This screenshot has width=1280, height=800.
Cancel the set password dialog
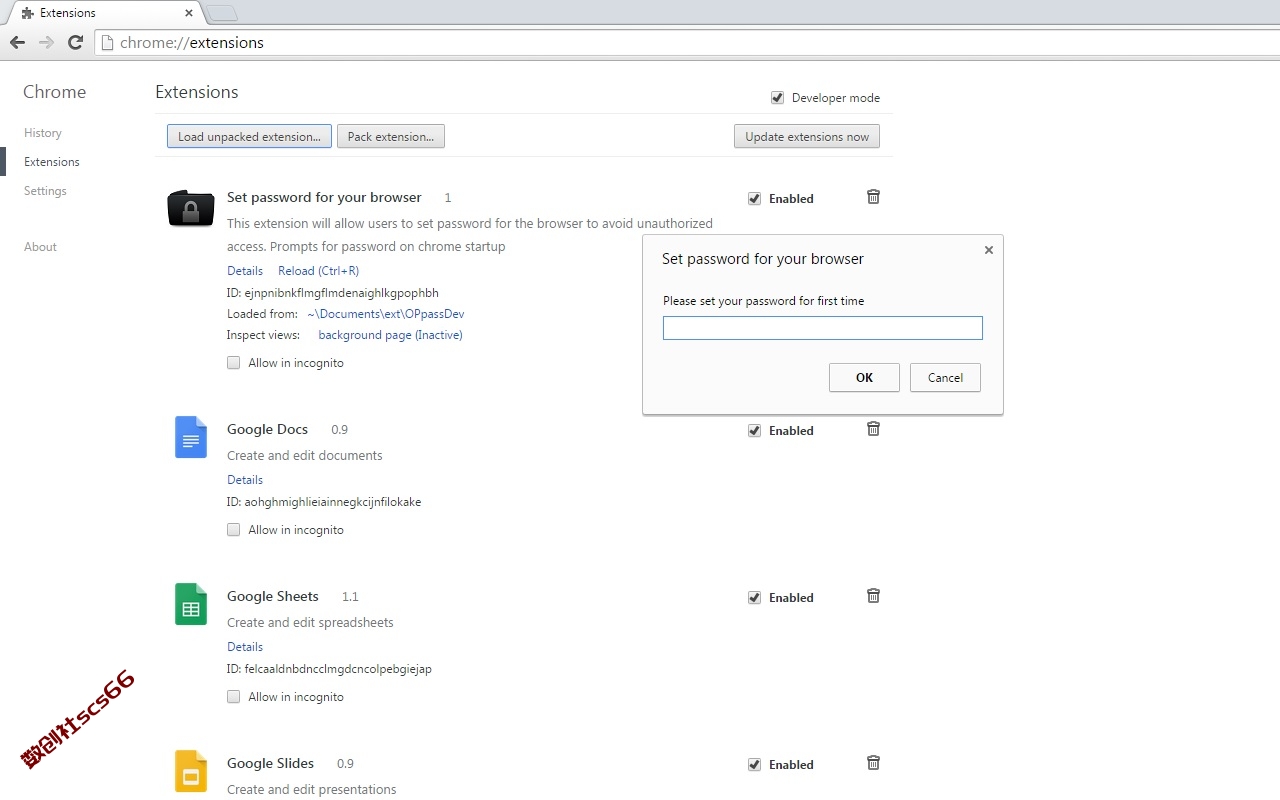point(945,377)
